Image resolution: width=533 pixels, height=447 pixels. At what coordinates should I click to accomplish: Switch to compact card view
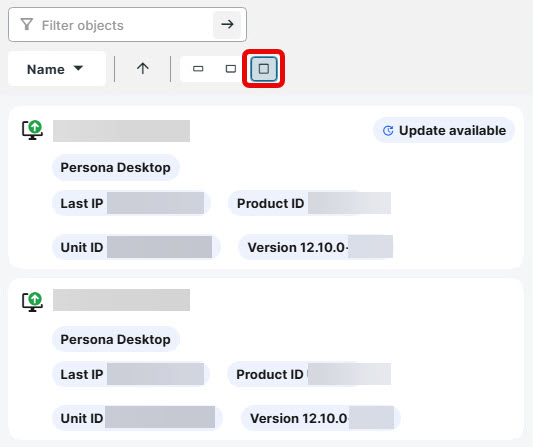pos(198,69)
